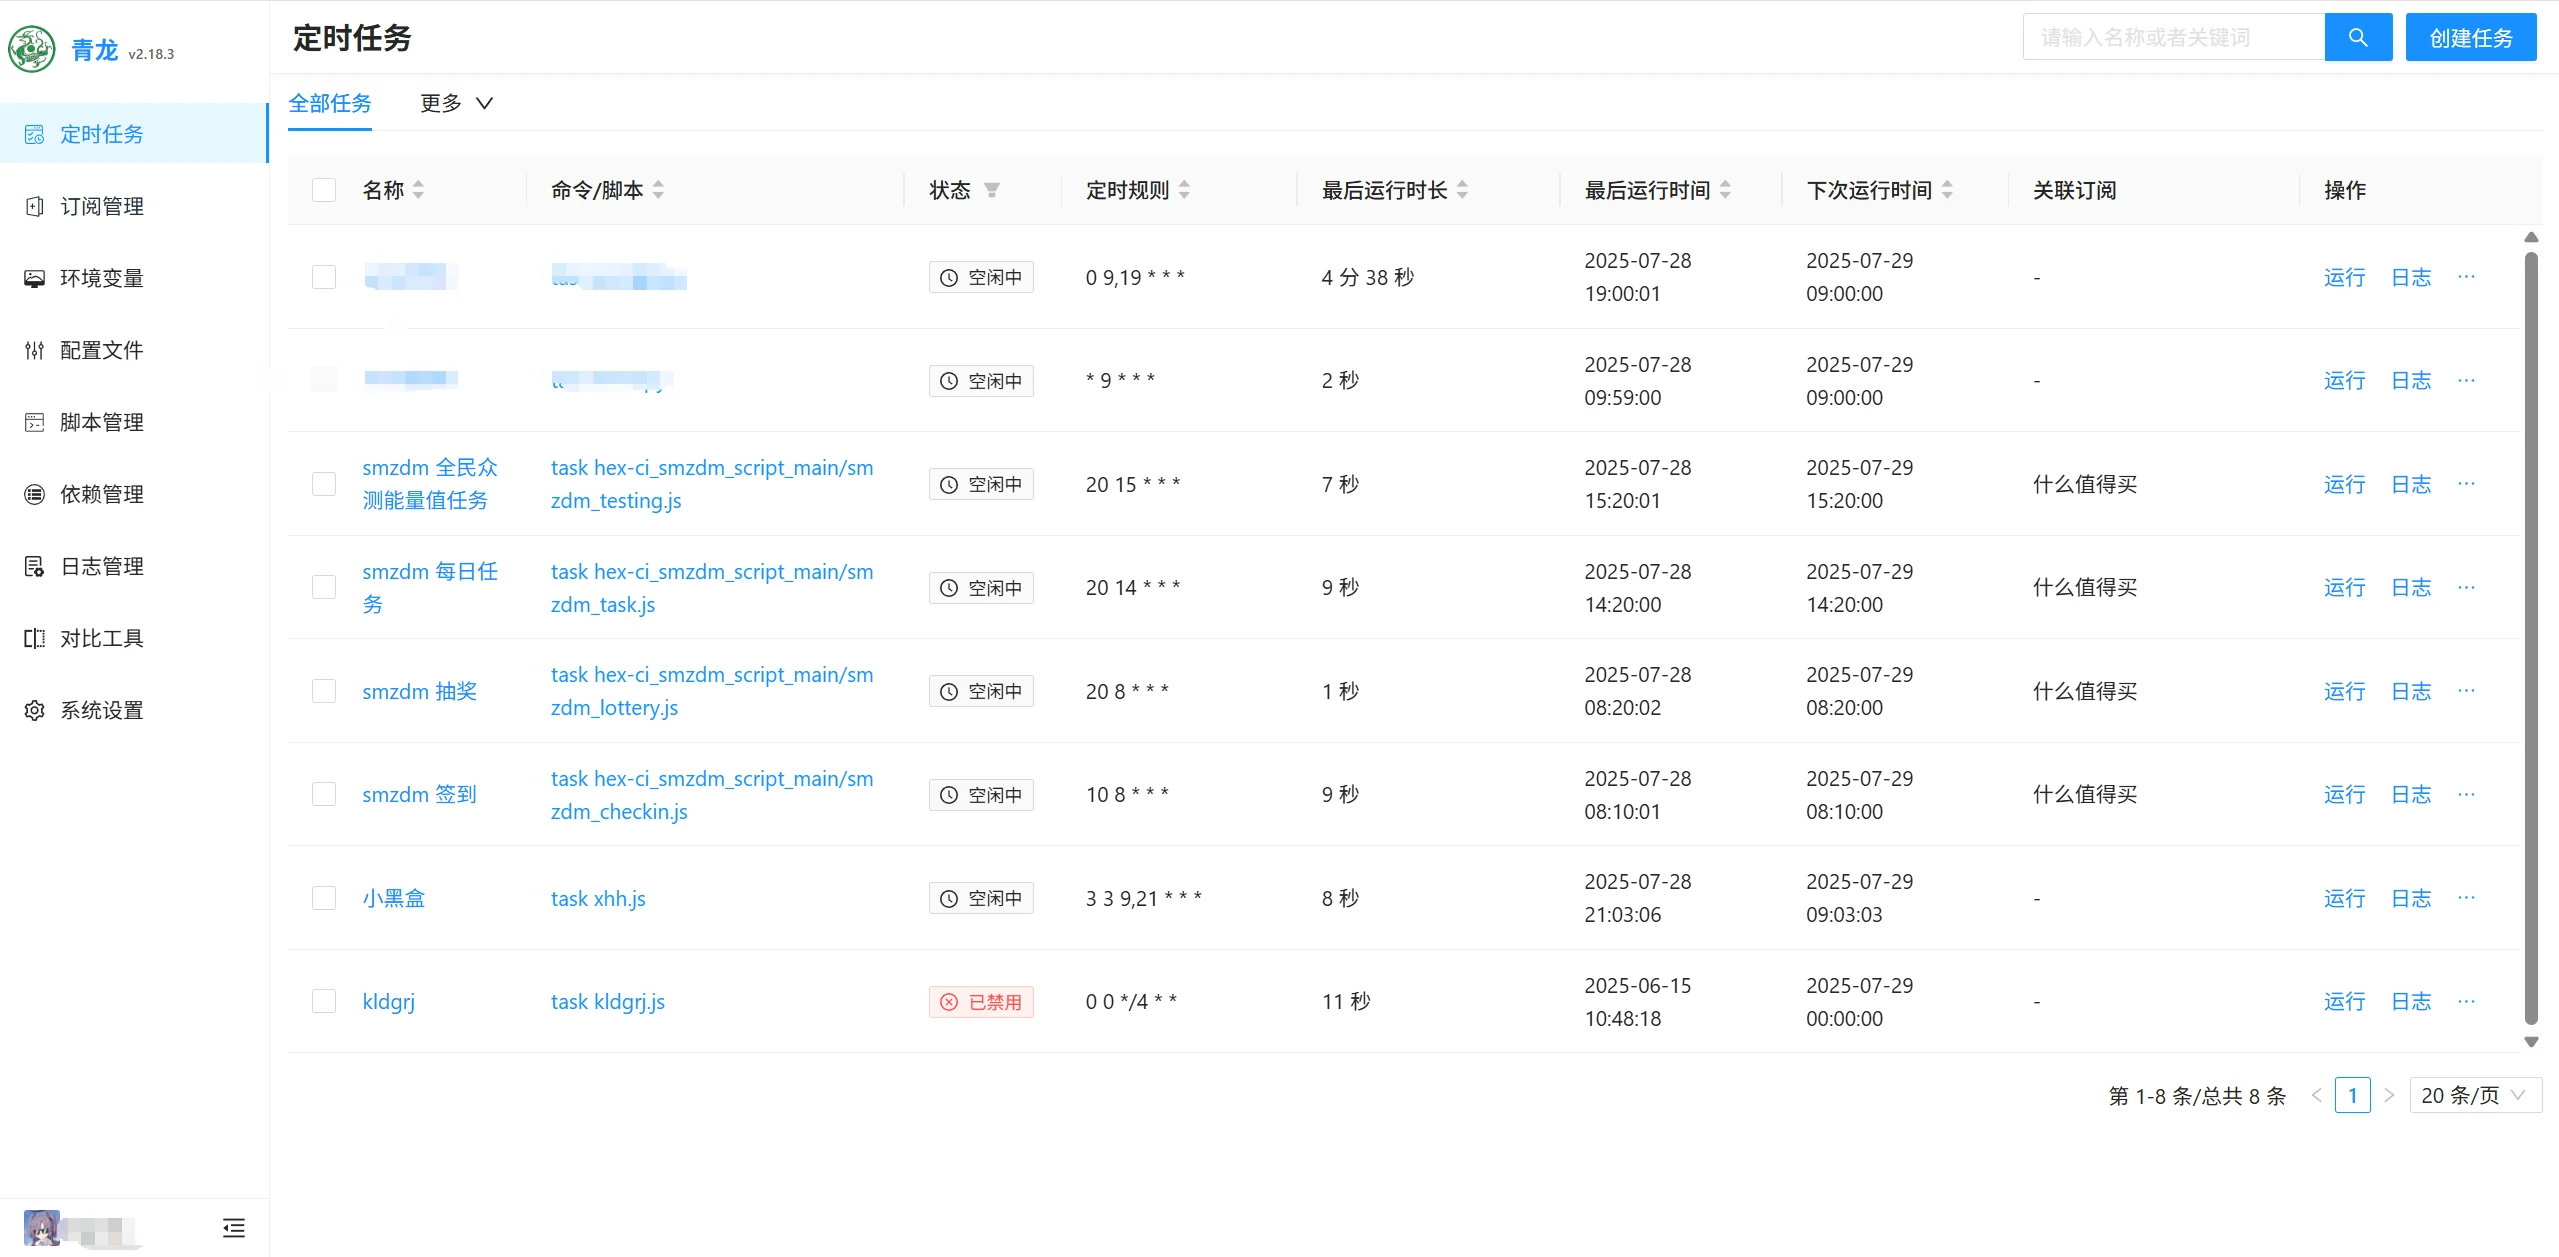Click the status column filter icon
The height and width of the screenshot is (1257, 2559).
991,190
